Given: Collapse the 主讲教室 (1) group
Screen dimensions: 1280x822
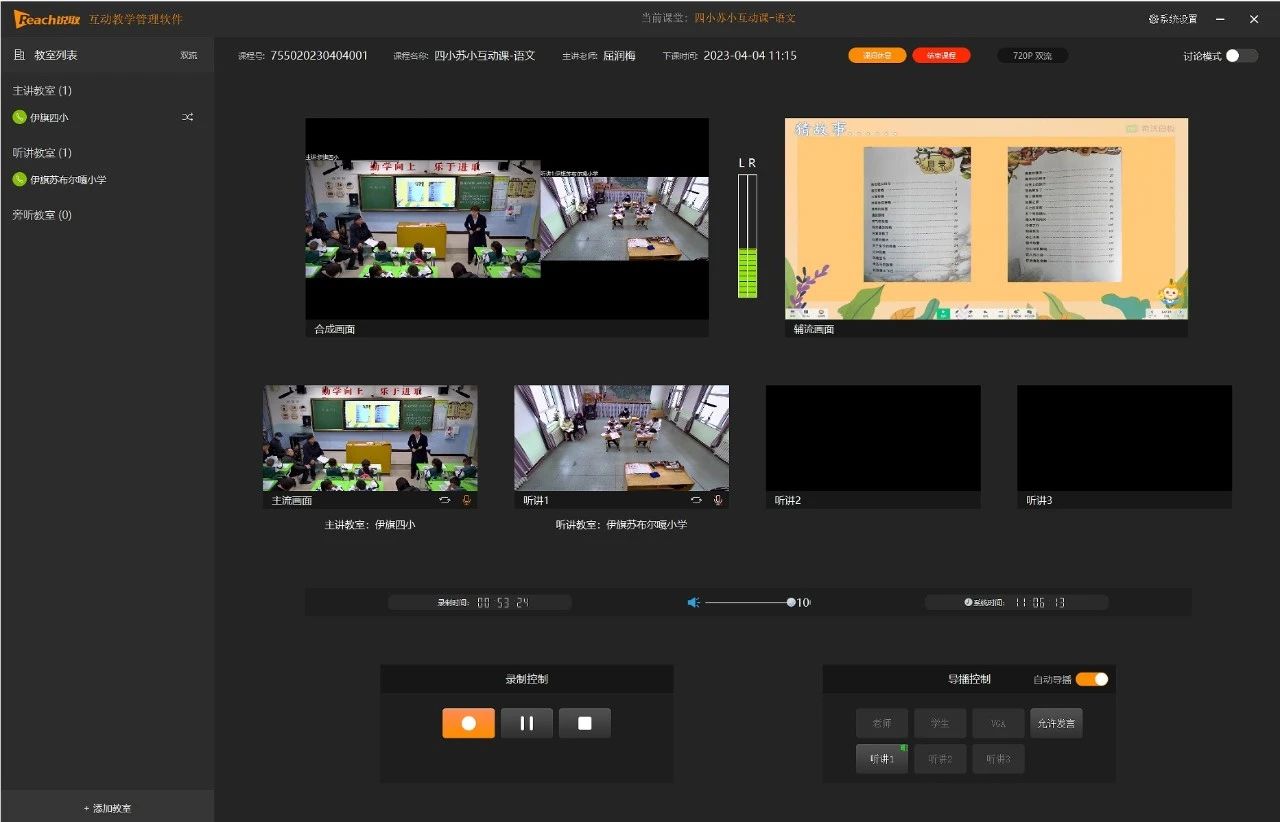Looking at the screenshot, I should tap(42, 91).
